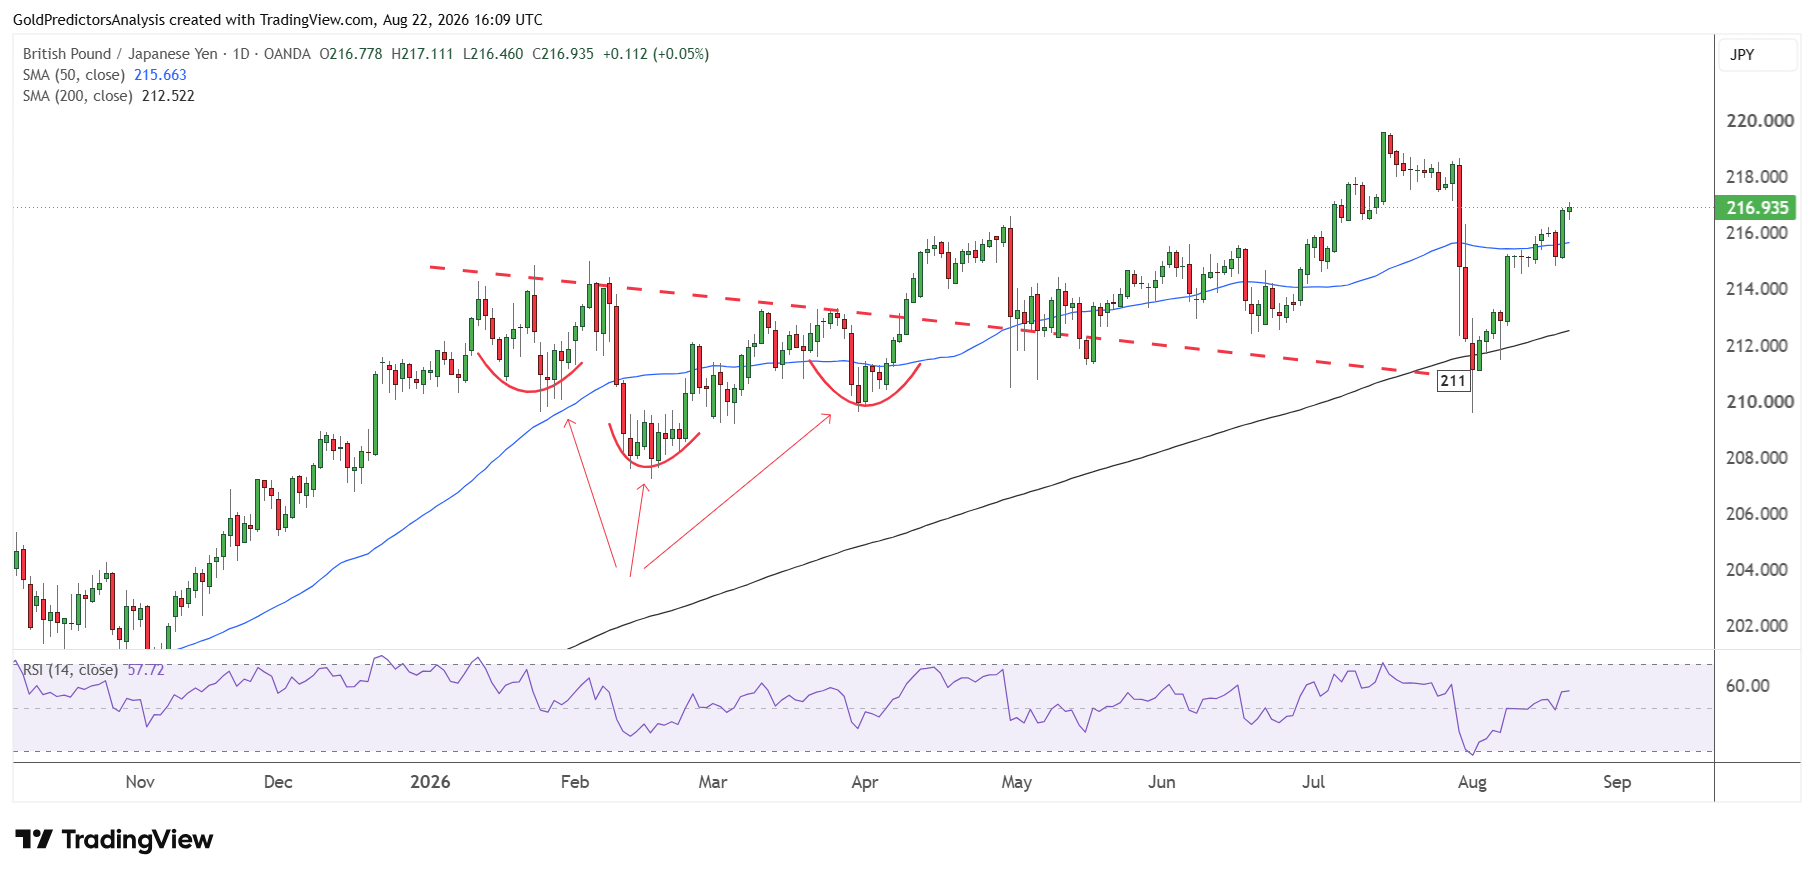The image size is (1814, 877).
Task: Click the Feb label on the time axis
Action: point(575,782)
